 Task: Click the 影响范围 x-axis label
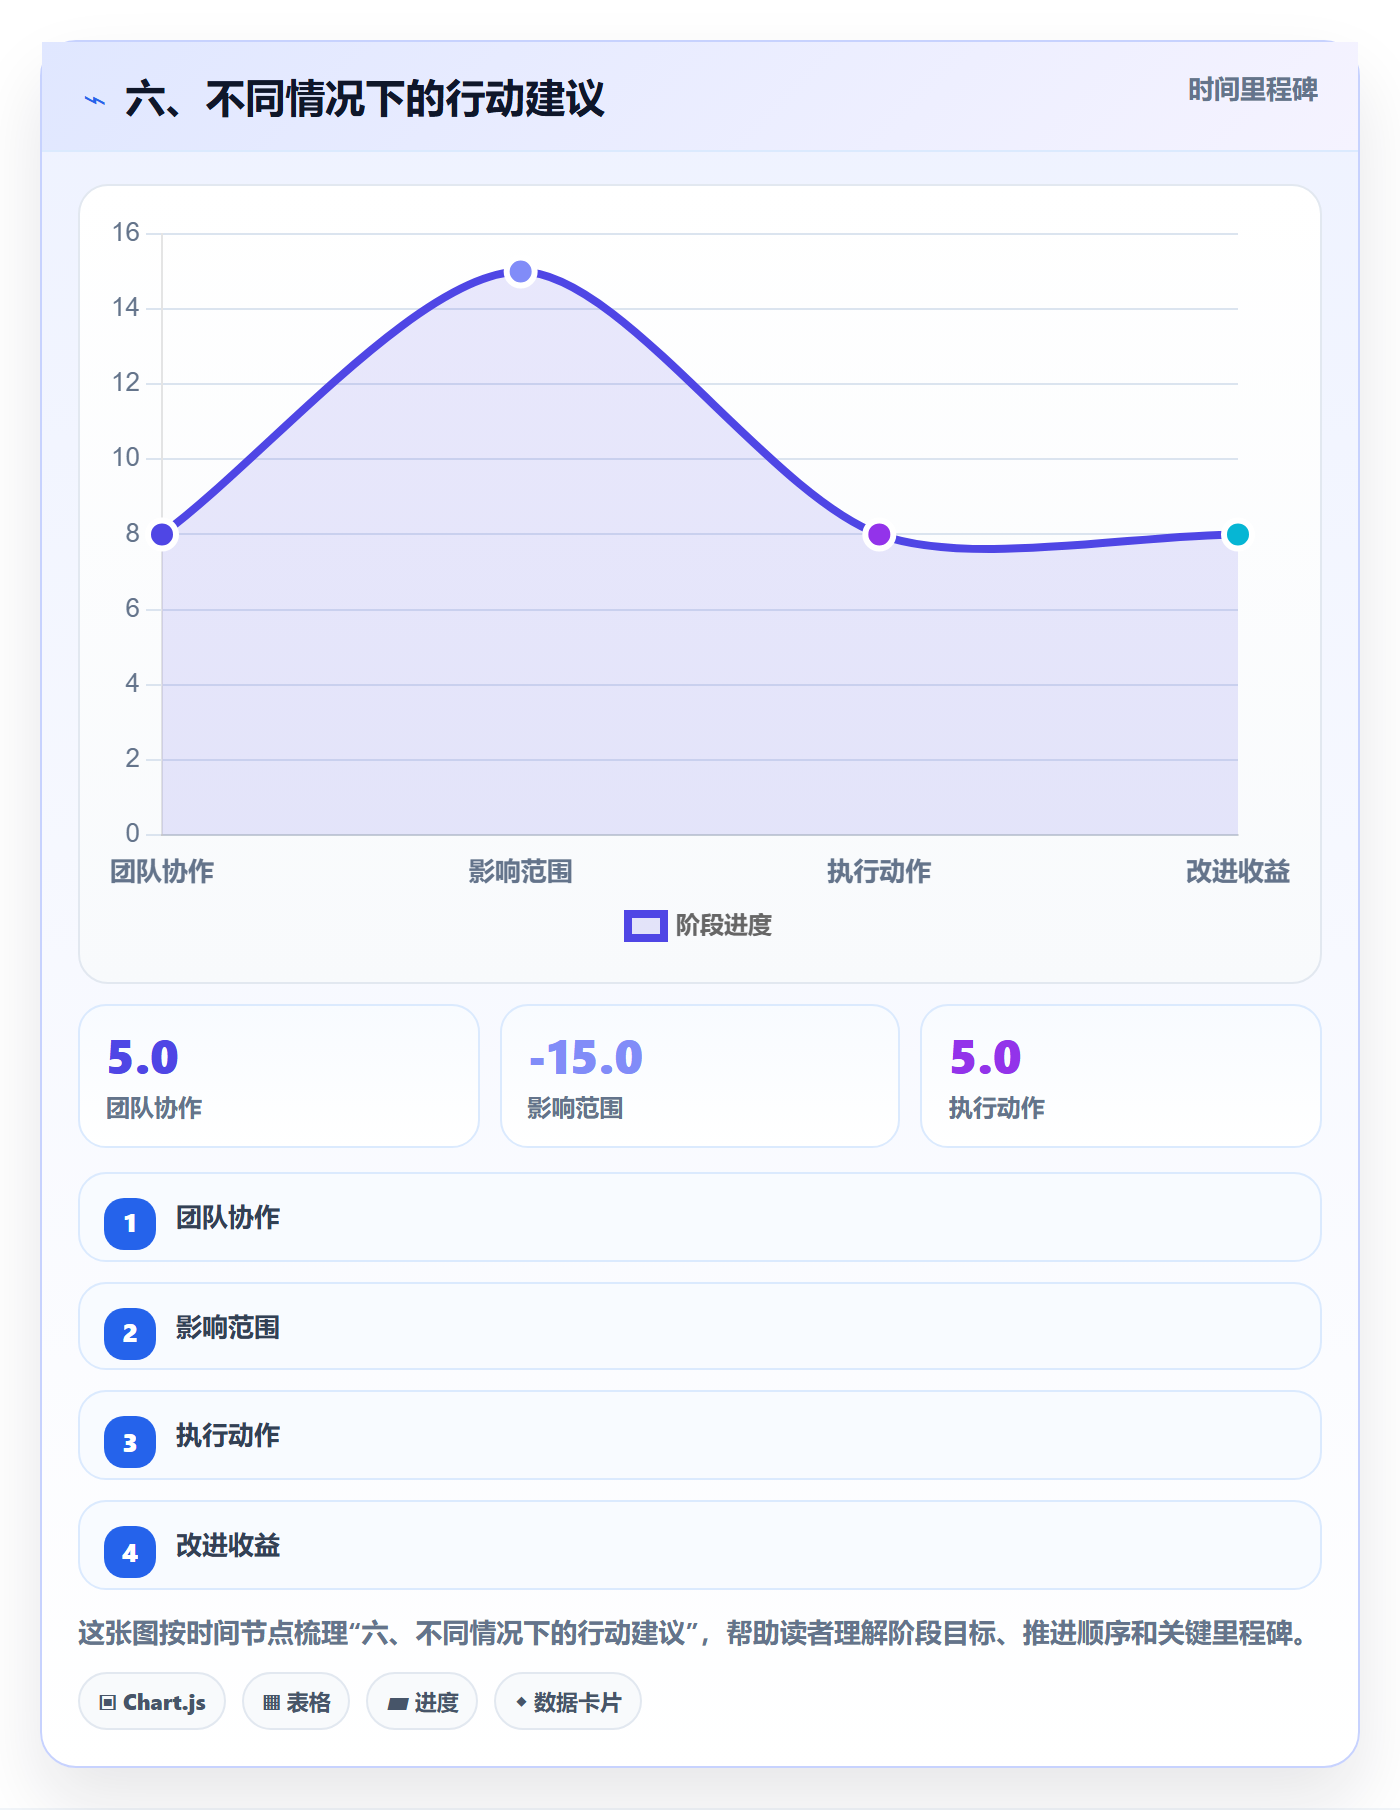point(520,872)
